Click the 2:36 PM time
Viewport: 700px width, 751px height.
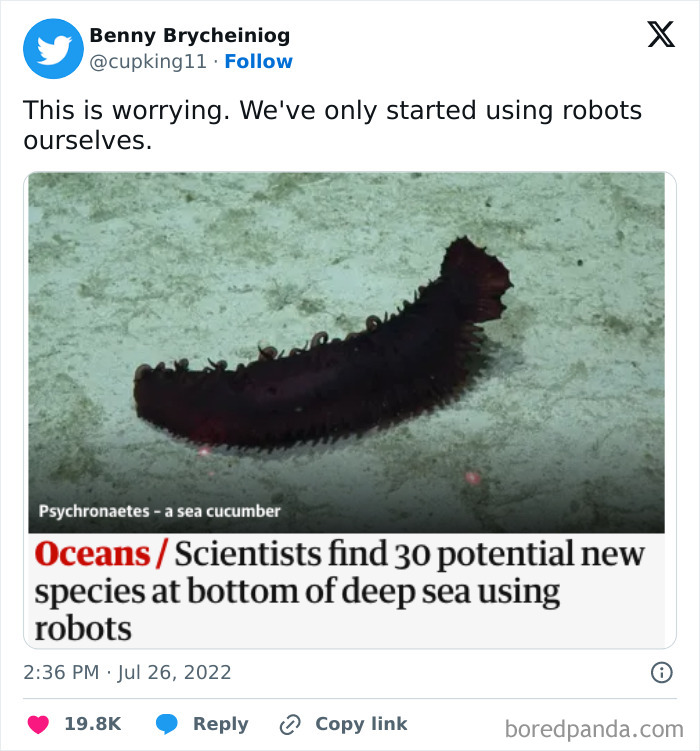pyautogui.click(x=61, y=672)
